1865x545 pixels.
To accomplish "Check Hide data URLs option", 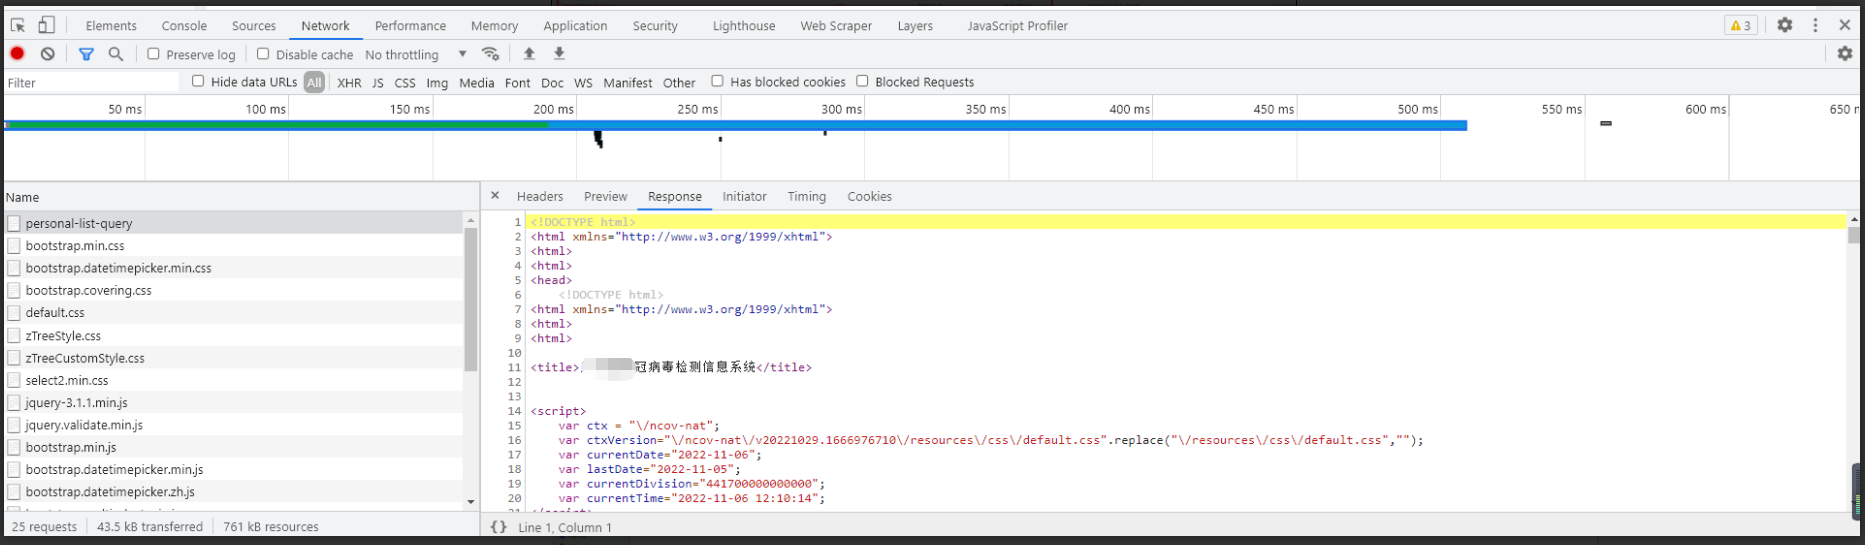I will pos(198,81).
